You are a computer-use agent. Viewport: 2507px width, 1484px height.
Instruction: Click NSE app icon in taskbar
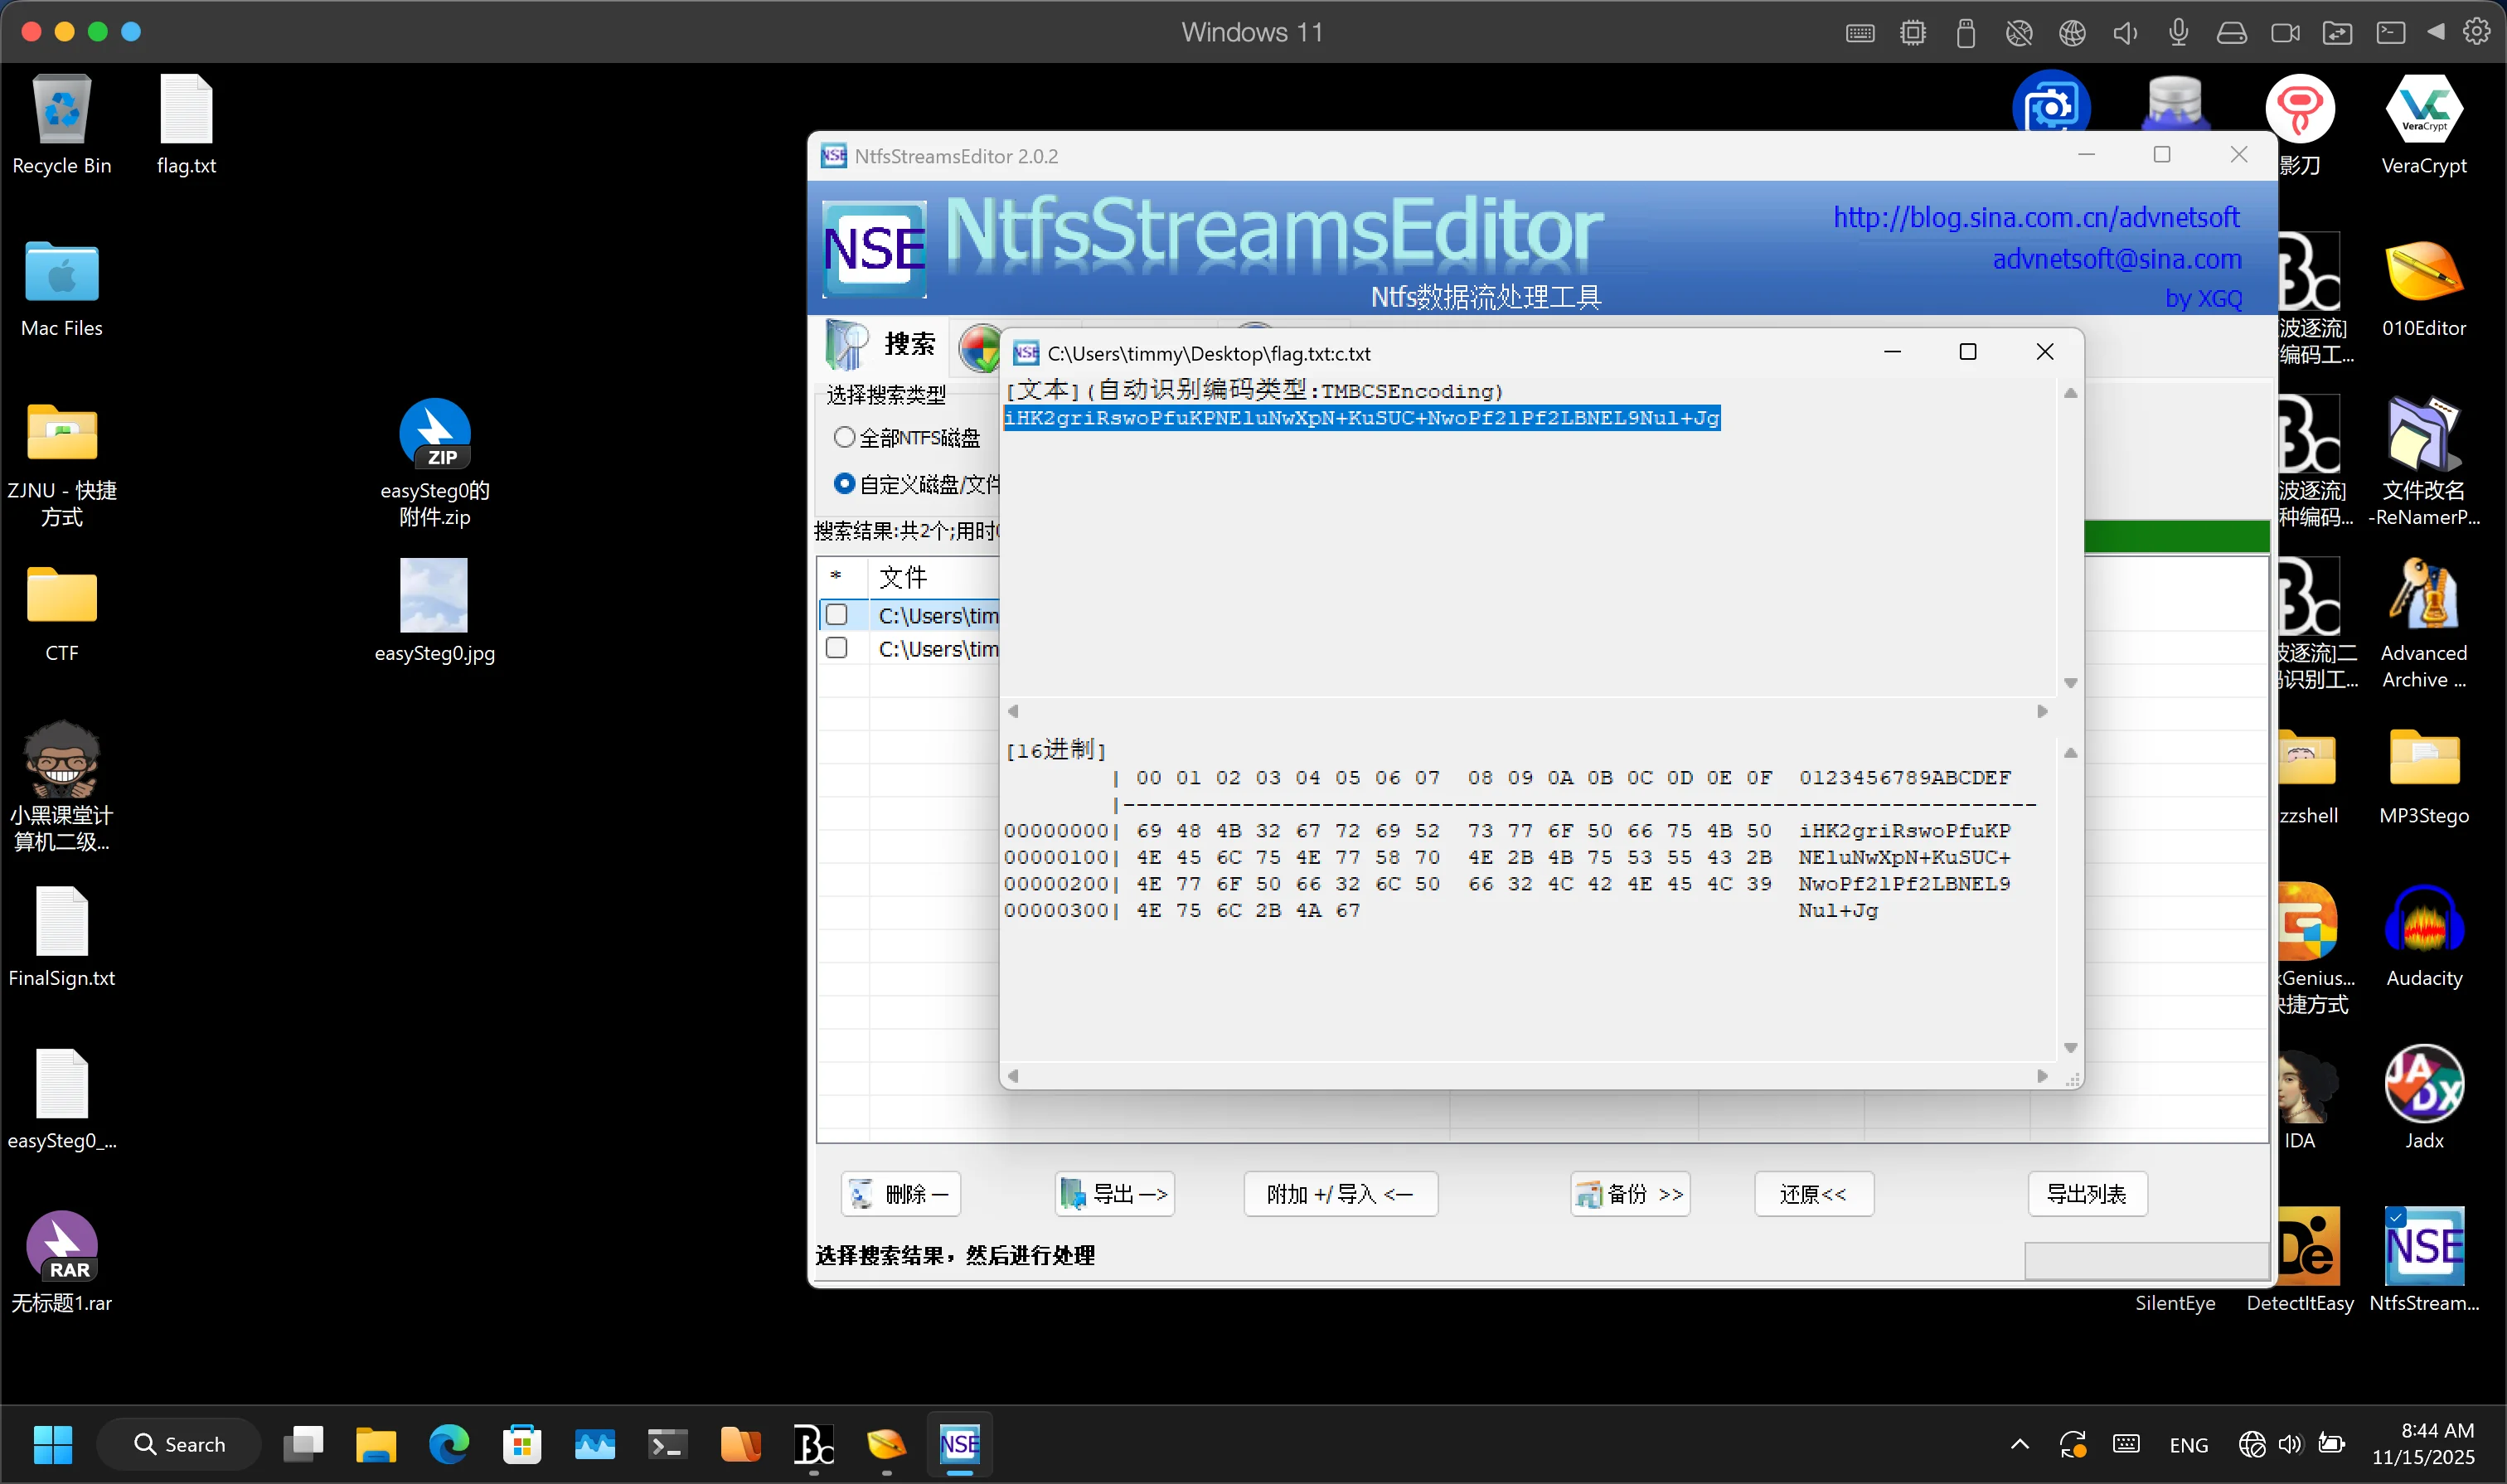click(x=959, y=1443)
